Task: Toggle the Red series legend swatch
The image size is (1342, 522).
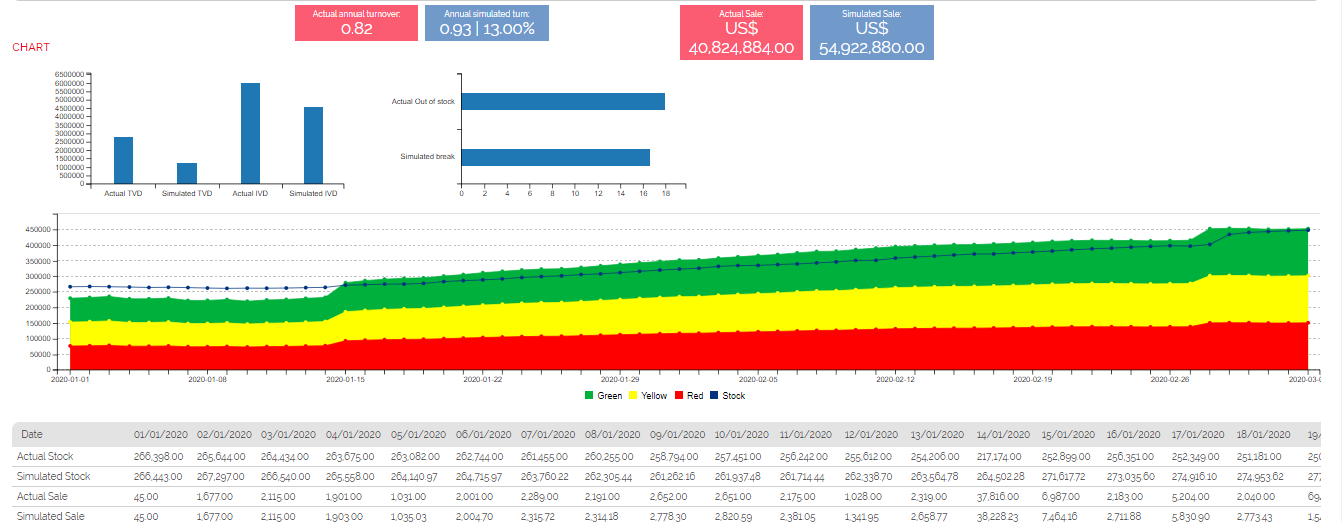Action: (680, 396)
